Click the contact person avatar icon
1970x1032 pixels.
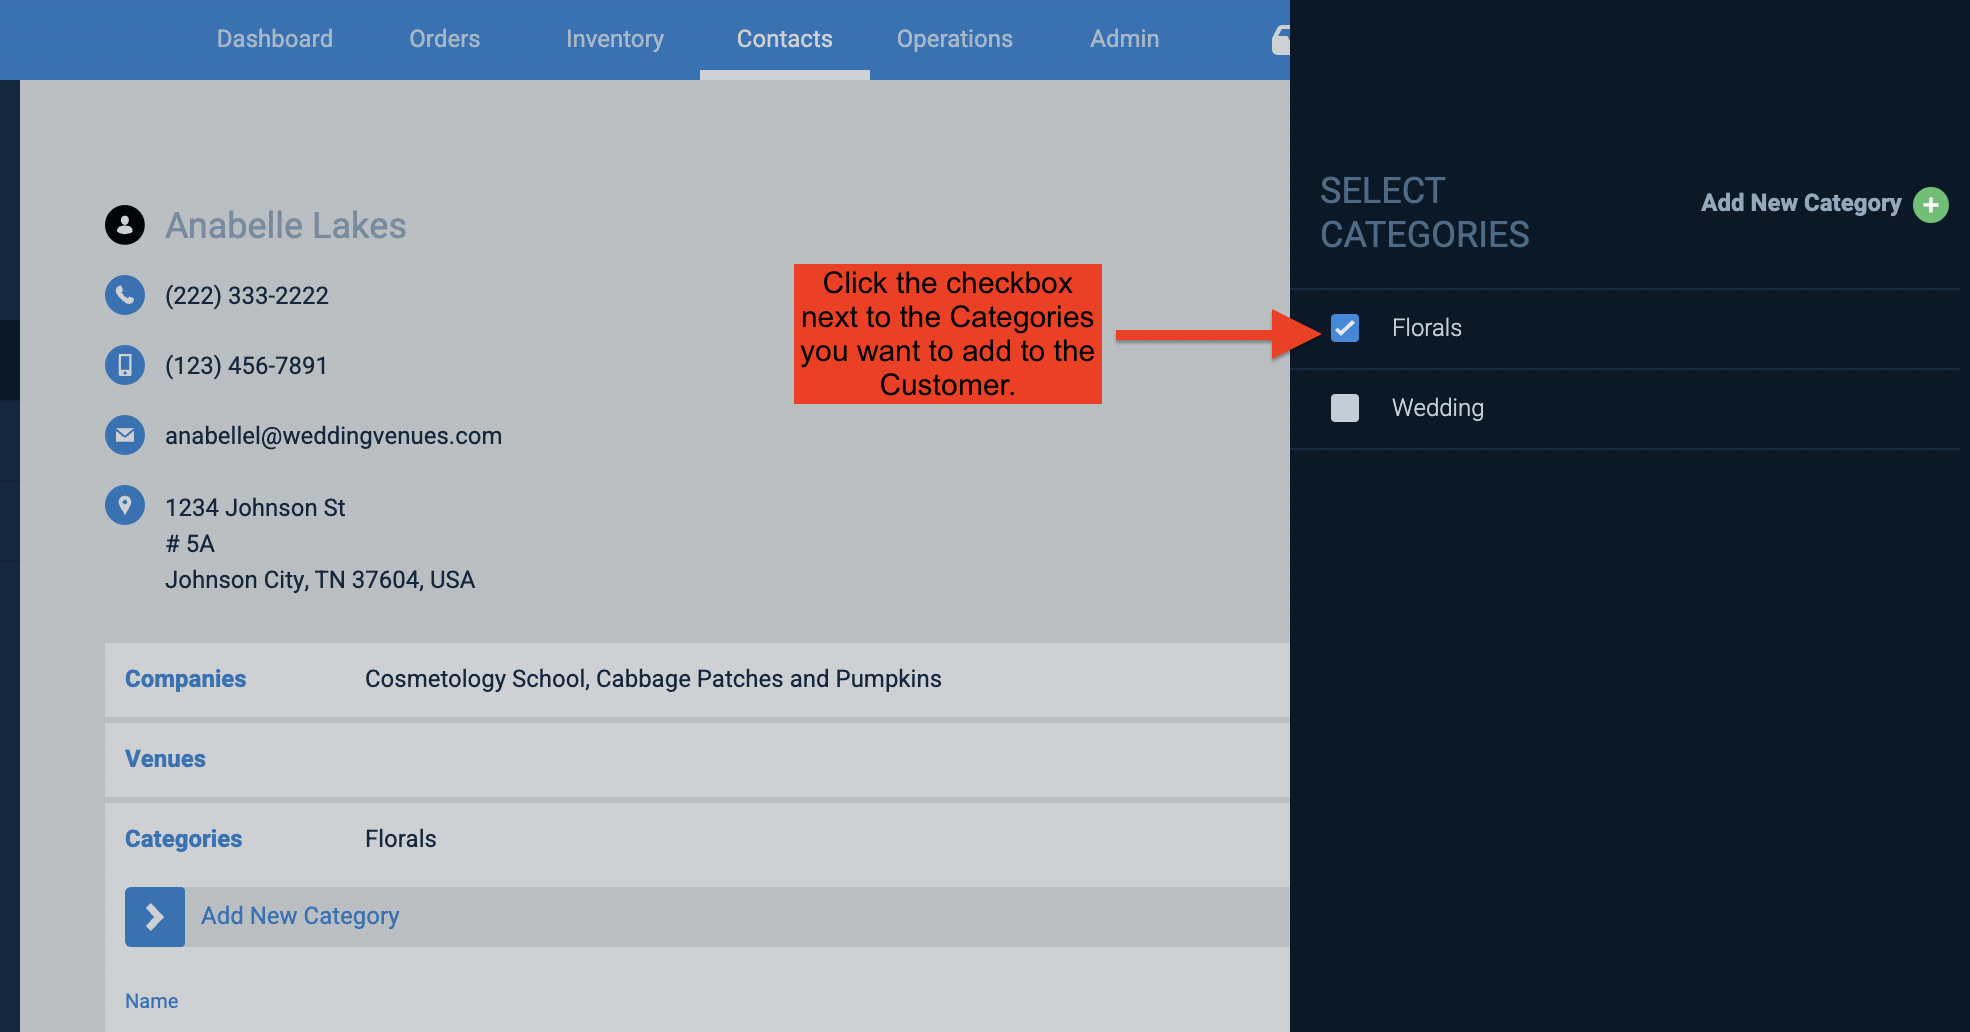125,225
